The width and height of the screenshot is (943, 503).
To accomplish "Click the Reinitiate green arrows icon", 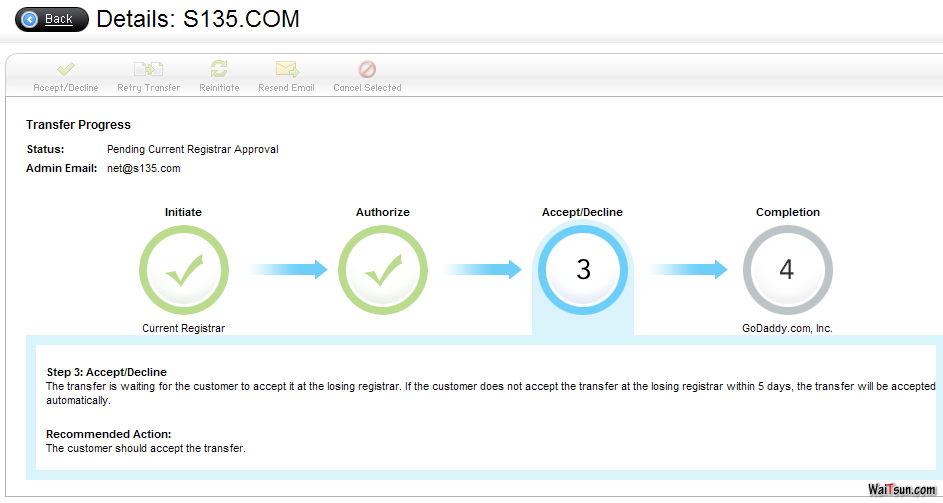I will (x=218, y=69).
